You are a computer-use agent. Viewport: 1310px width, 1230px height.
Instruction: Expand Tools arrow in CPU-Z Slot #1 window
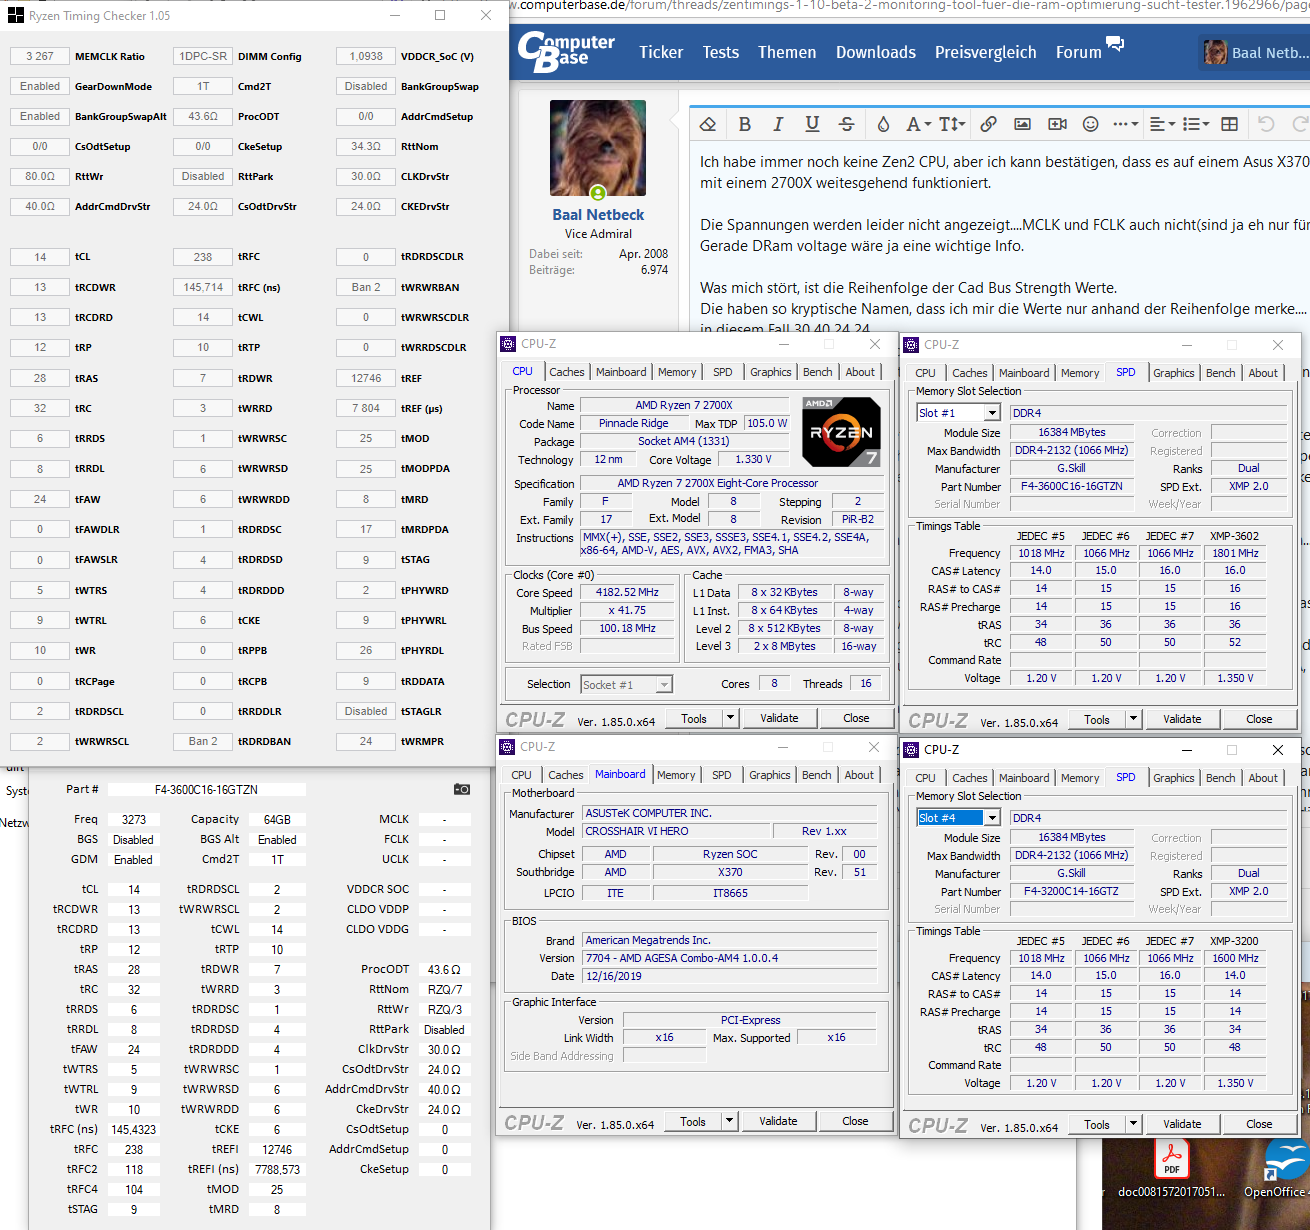tap(1133, 719)
